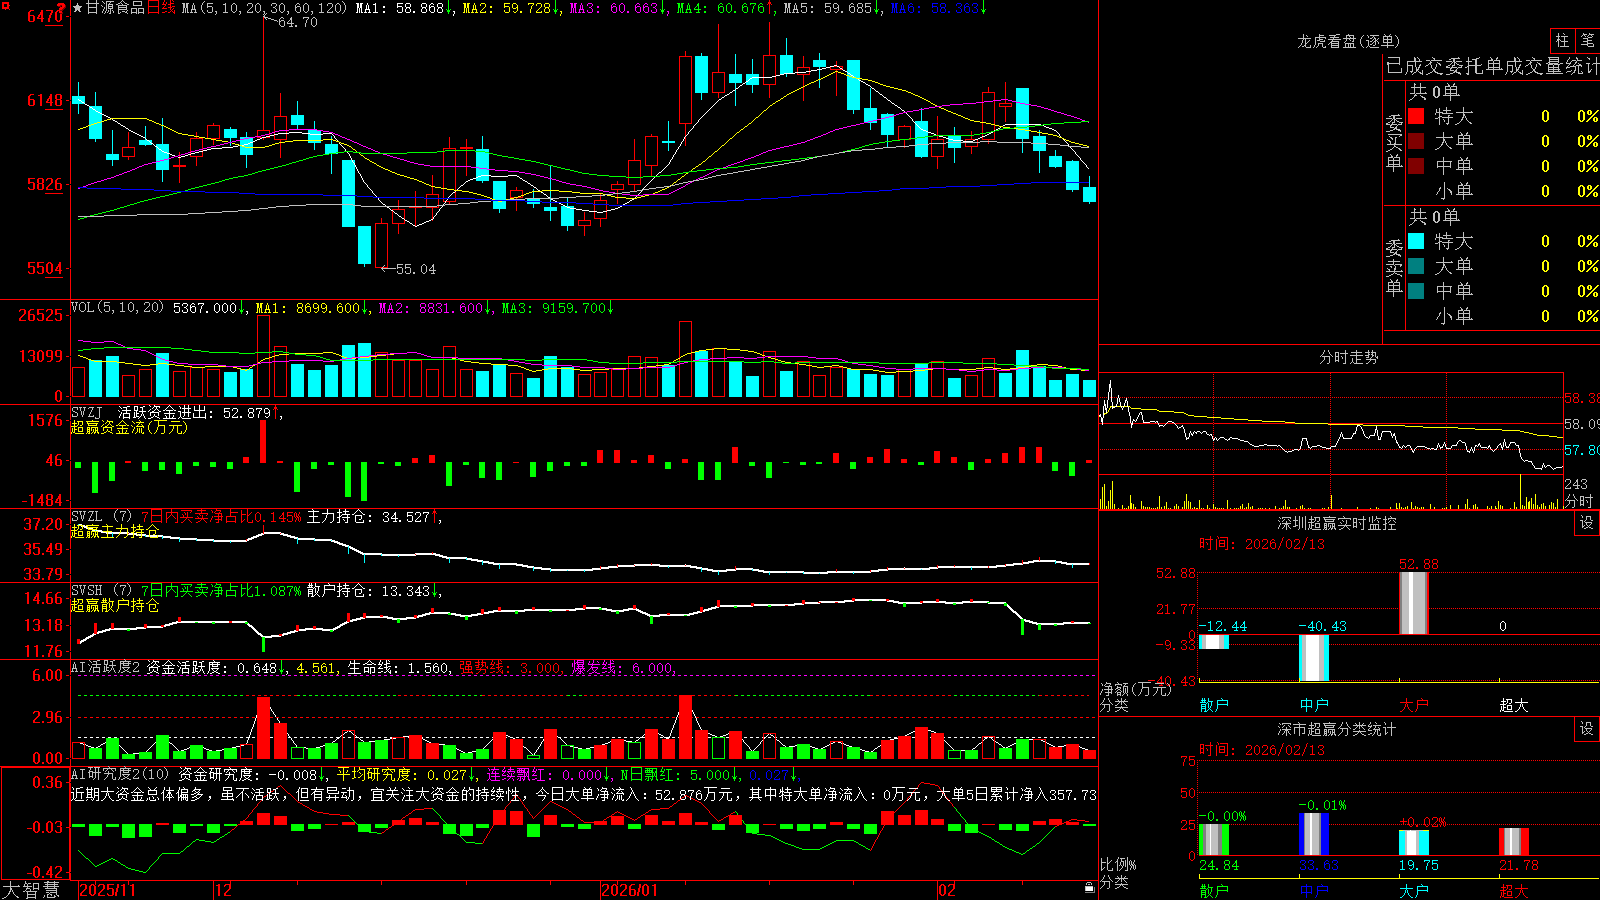Select the teal 大单 sell-order swatch
The width and height of the screenshot is (1600, 900).
[x=1416, y=266]
